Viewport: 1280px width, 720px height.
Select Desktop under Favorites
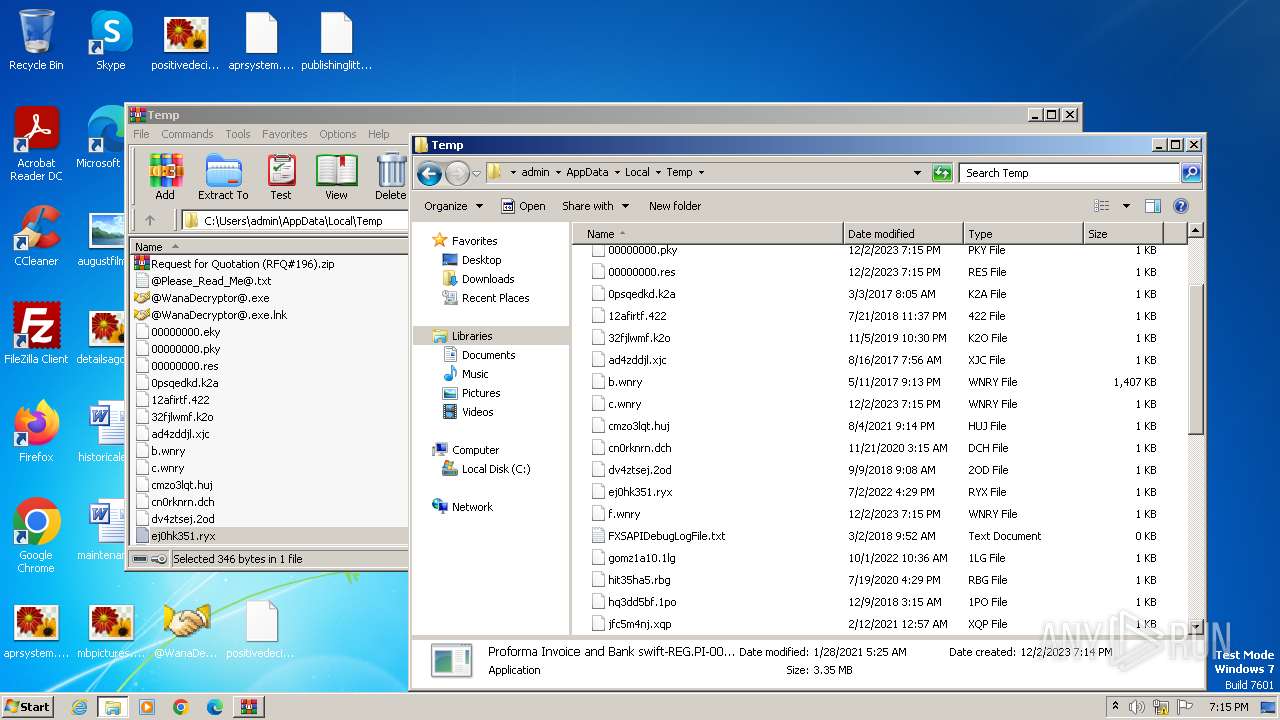[481, 260]
